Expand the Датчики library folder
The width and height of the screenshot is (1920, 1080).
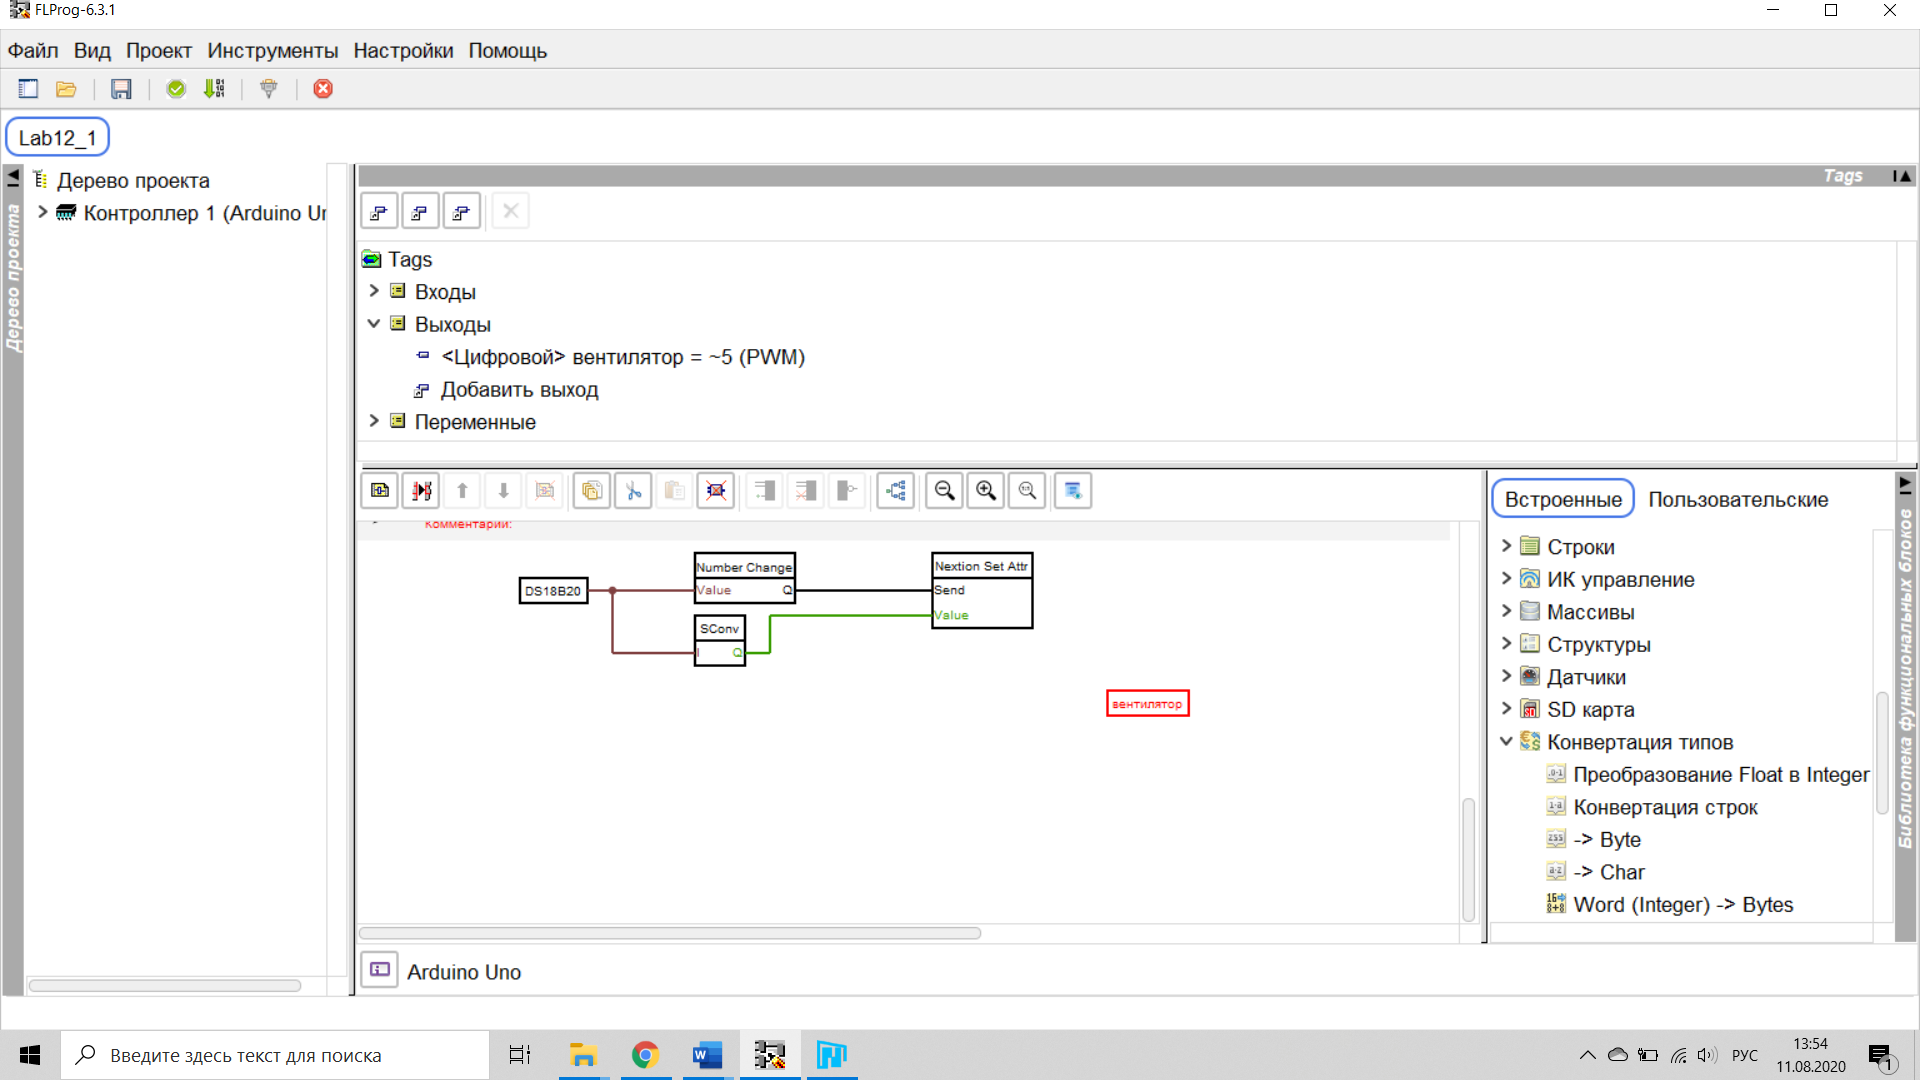[x=1506, y=677]
